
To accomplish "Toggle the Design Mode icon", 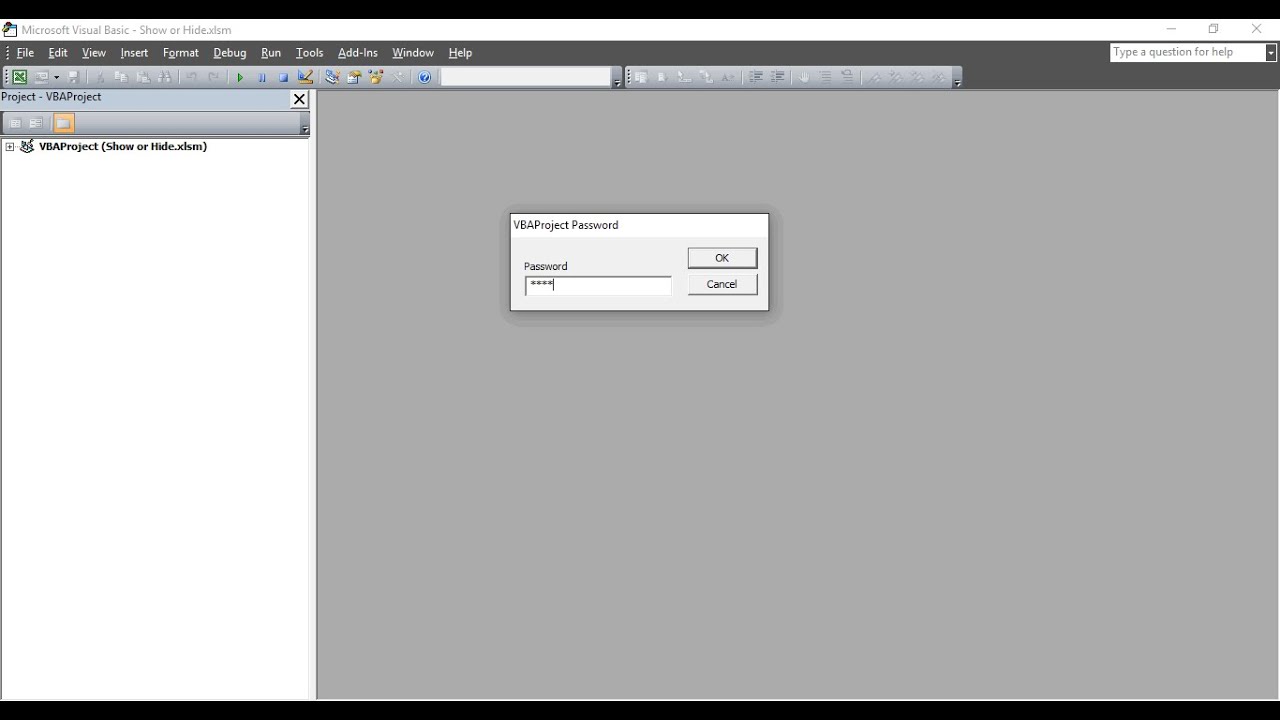I will [x=305, y=77].
